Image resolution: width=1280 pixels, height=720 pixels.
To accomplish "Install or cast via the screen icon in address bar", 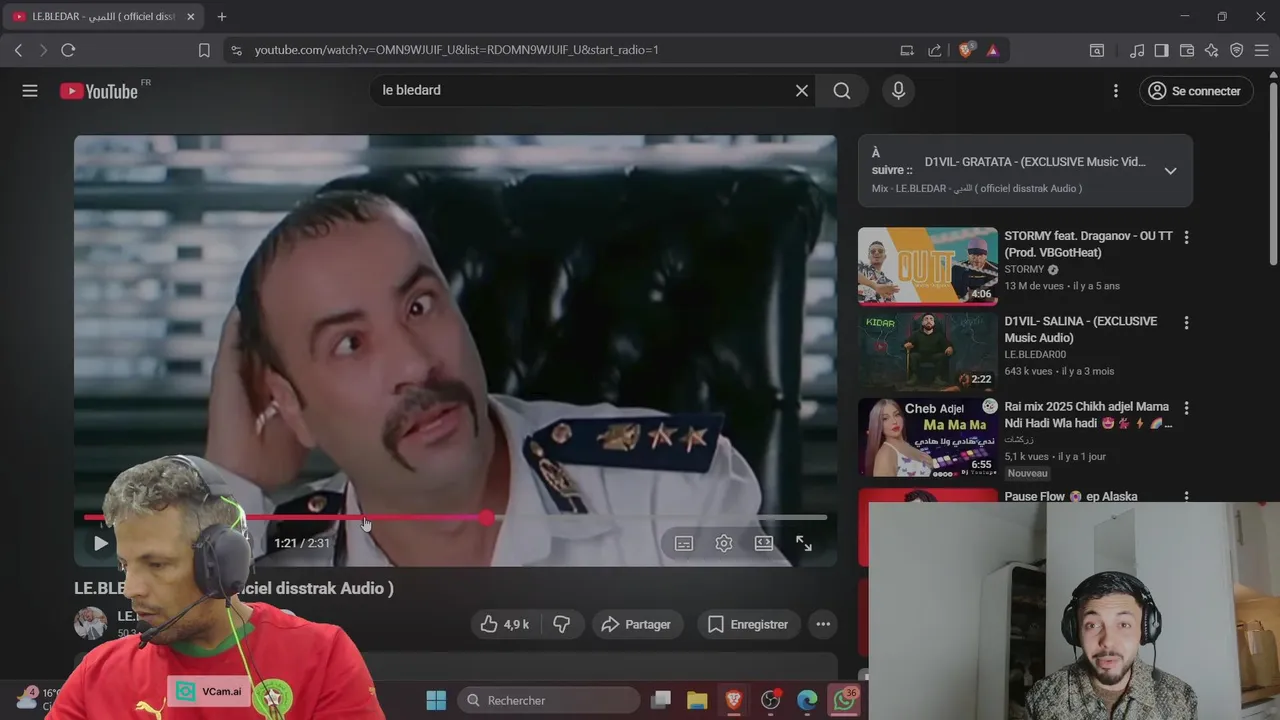I will (x=907, y=50).
